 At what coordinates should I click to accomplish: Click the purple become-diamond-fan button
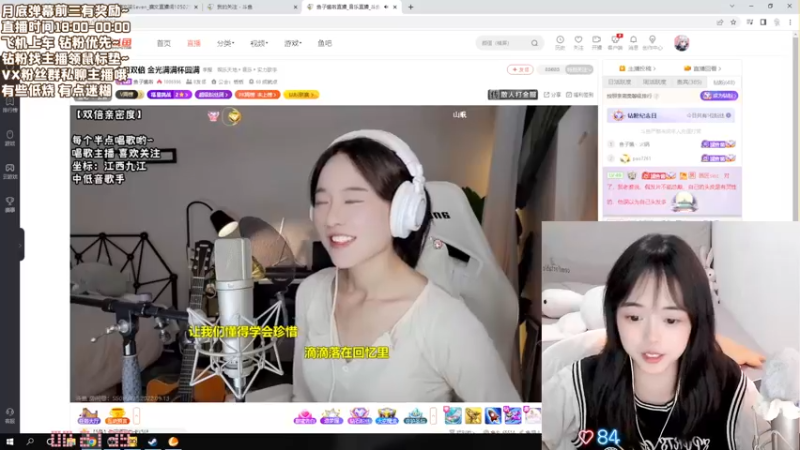click(x=718, y=95)
